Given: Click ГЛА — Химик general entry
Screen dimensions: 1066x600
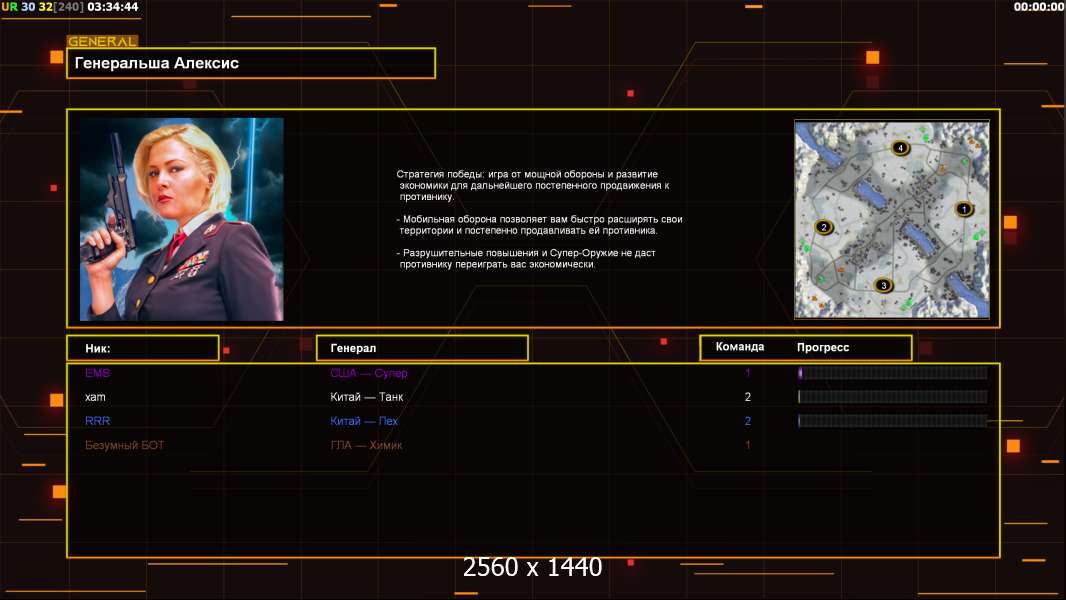Looking at the screenshot, I should pyautogui.click(x=366, y=445).
